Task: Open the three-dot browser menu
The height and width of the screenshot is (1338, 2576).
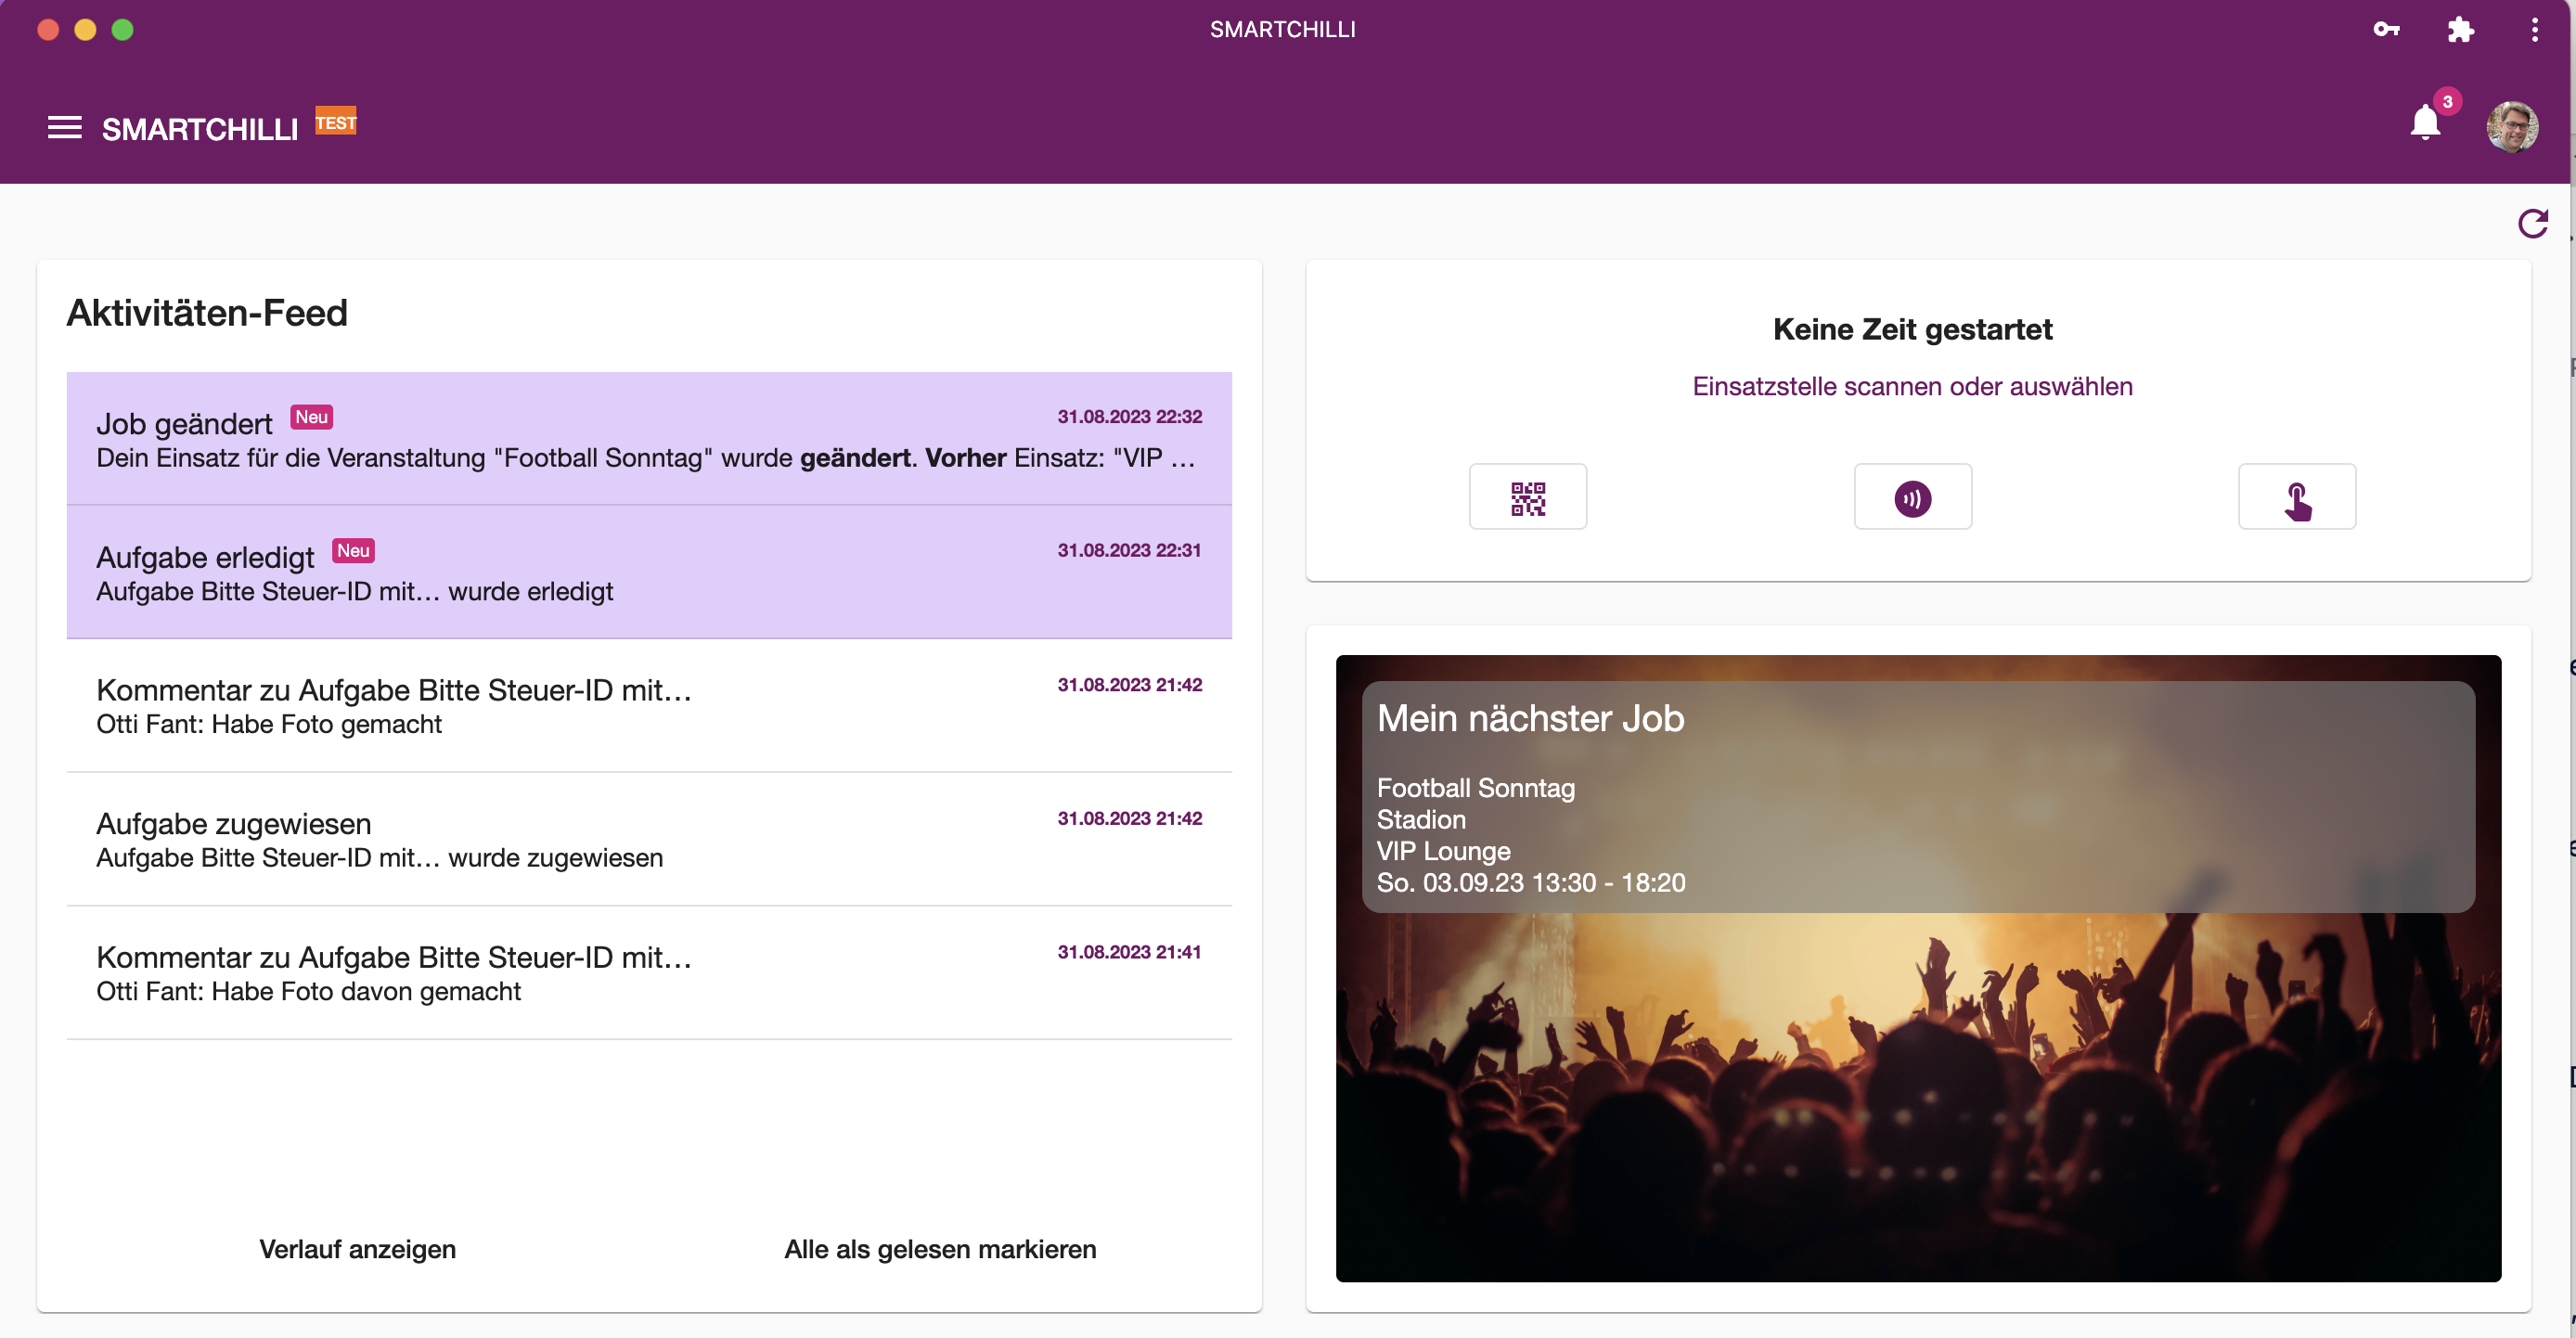Action: point(2534,29)
